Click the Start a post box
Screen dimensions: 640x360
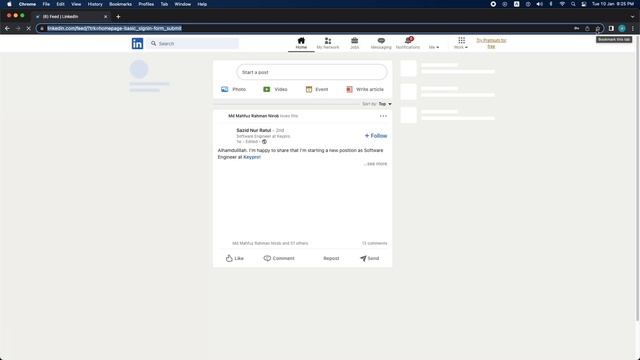tap(312, 72)
